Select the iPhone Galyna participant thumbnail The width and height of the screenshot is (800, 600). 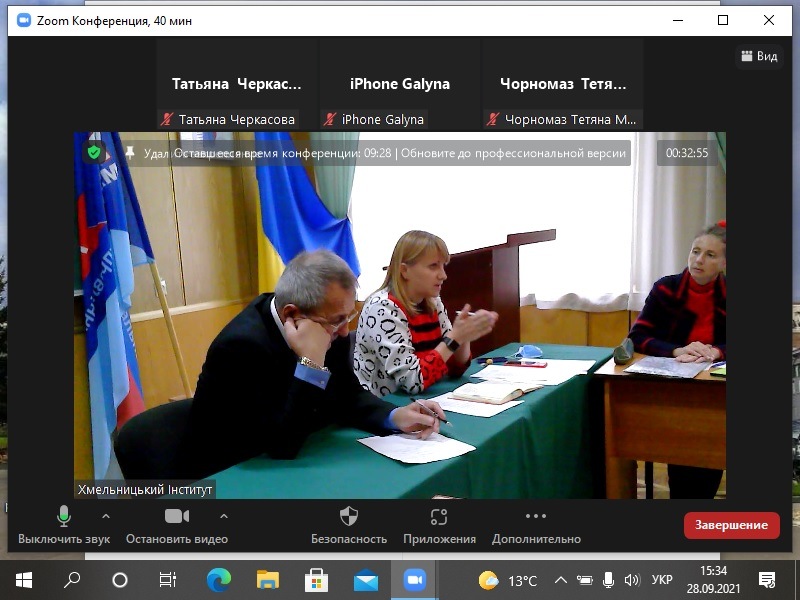coord(399,85)
